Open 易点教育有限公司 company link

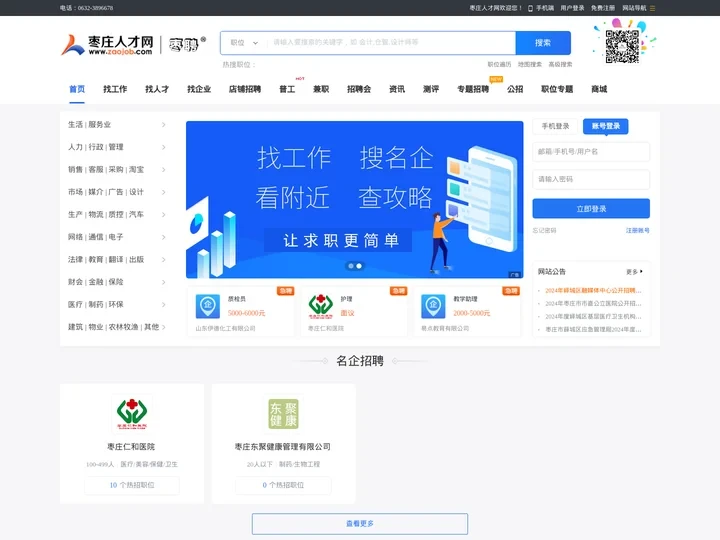coord(445,328)
